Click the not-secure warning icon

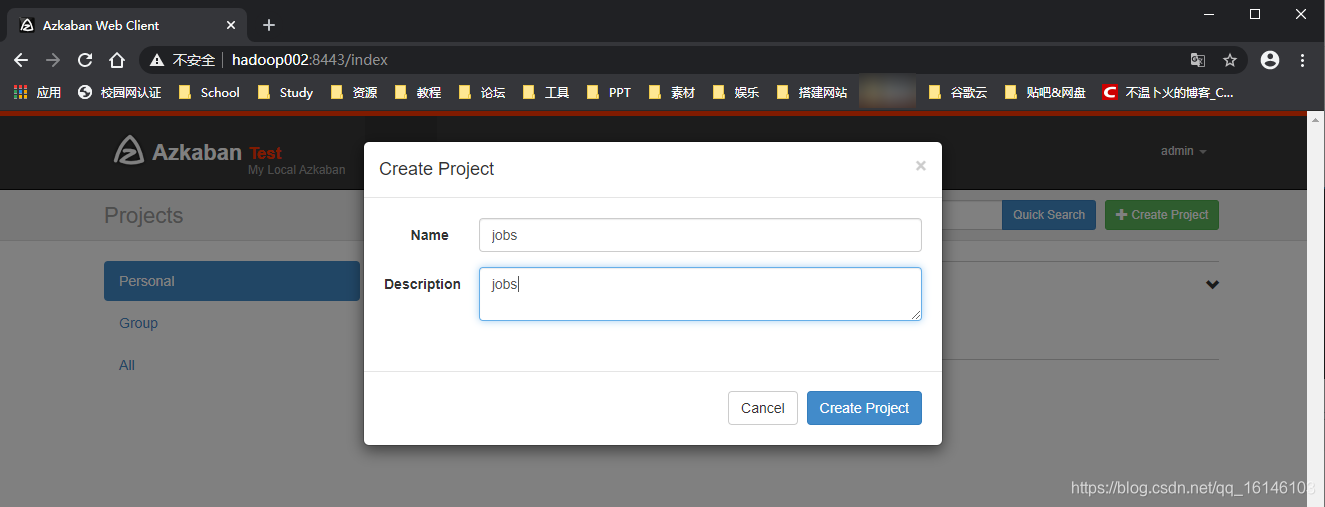click(157, 60)
